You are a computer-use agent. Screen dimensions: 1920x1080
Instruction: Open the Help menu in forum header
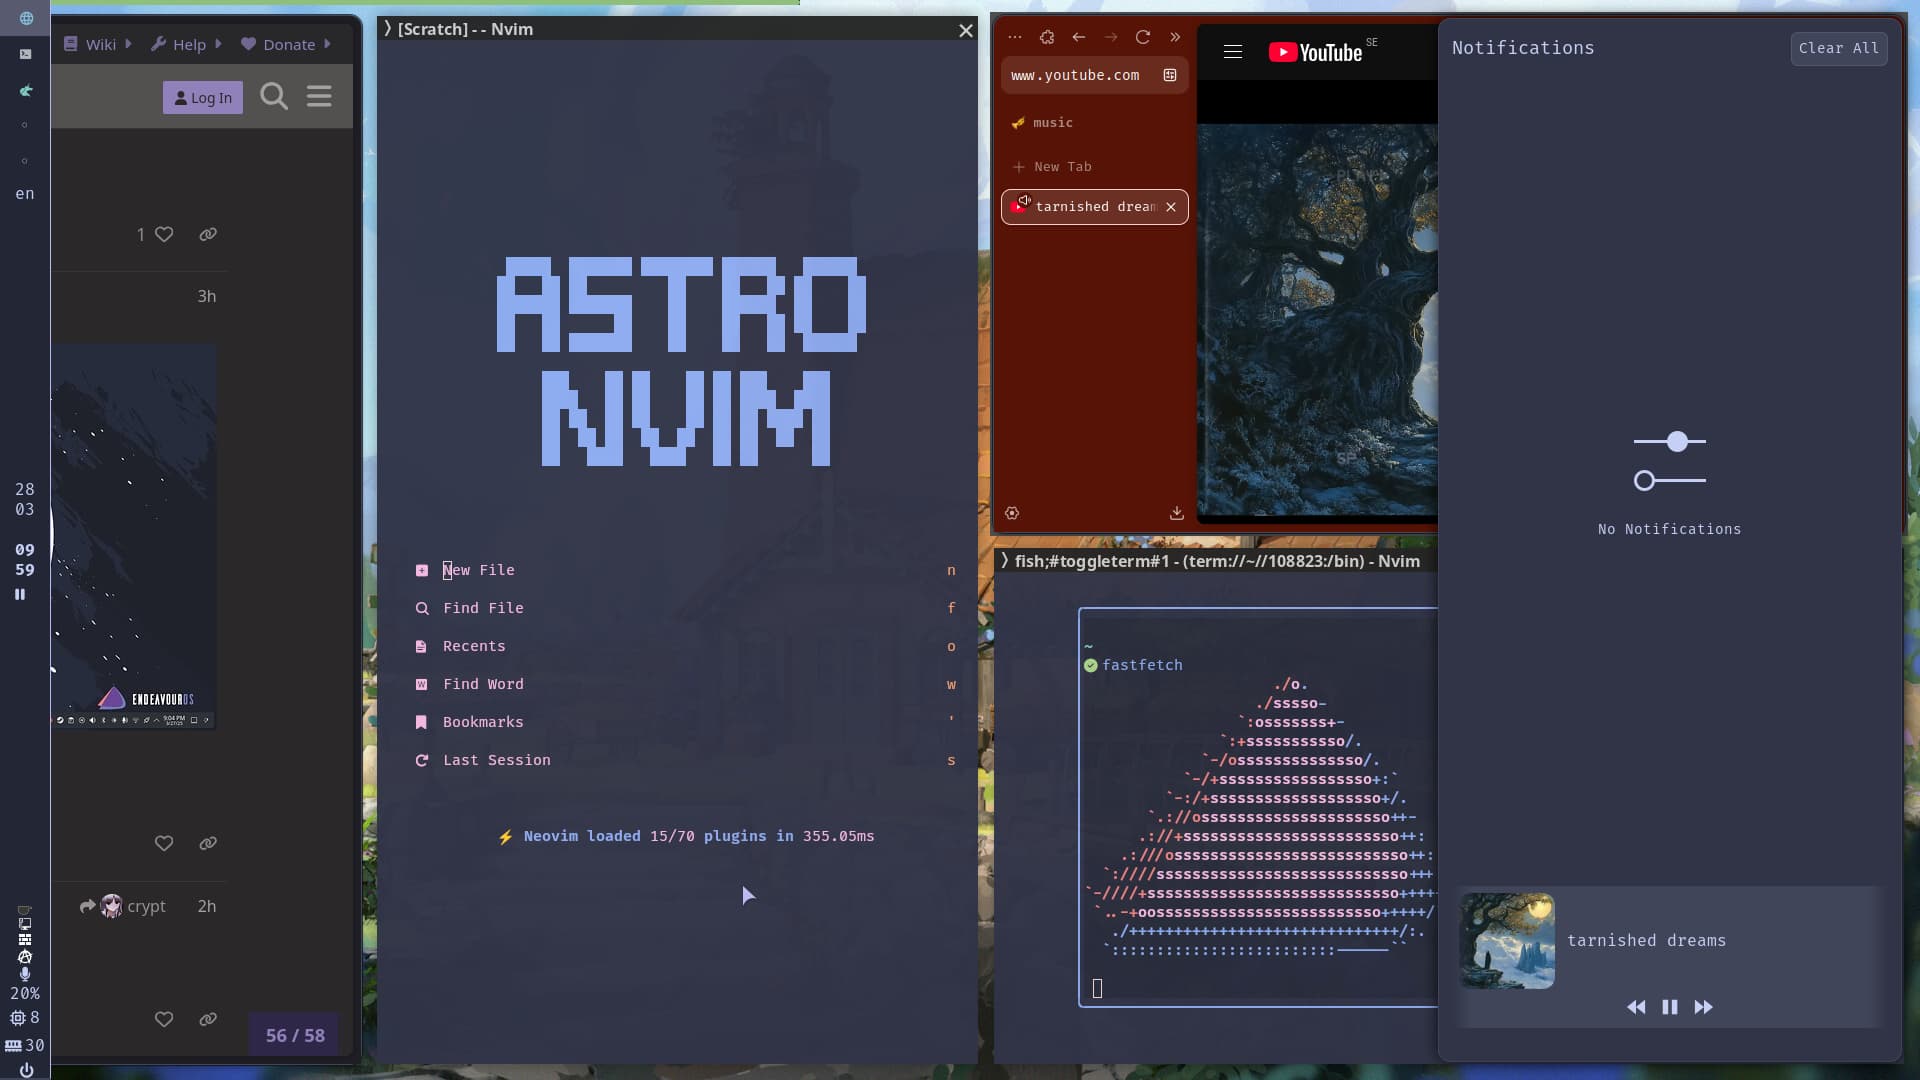coord(178,44)
